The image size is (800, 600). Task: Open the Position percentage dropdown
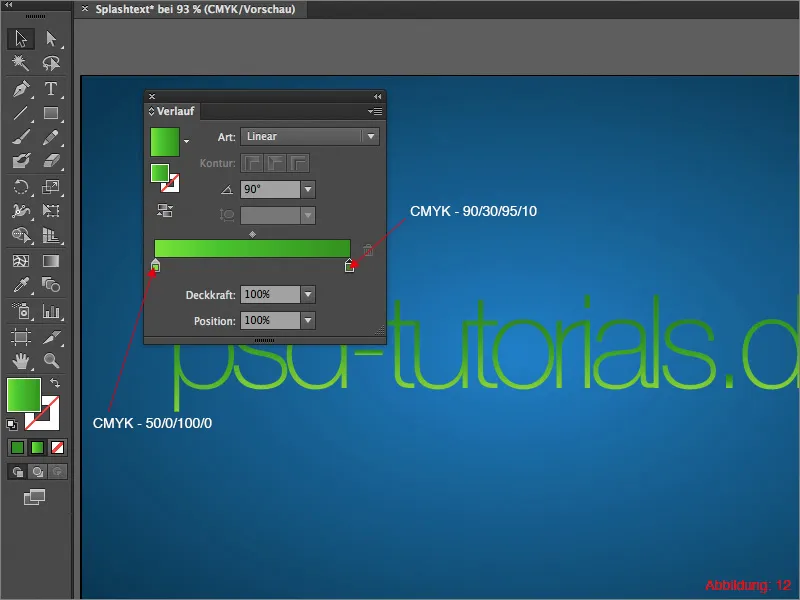pos(308,320)
